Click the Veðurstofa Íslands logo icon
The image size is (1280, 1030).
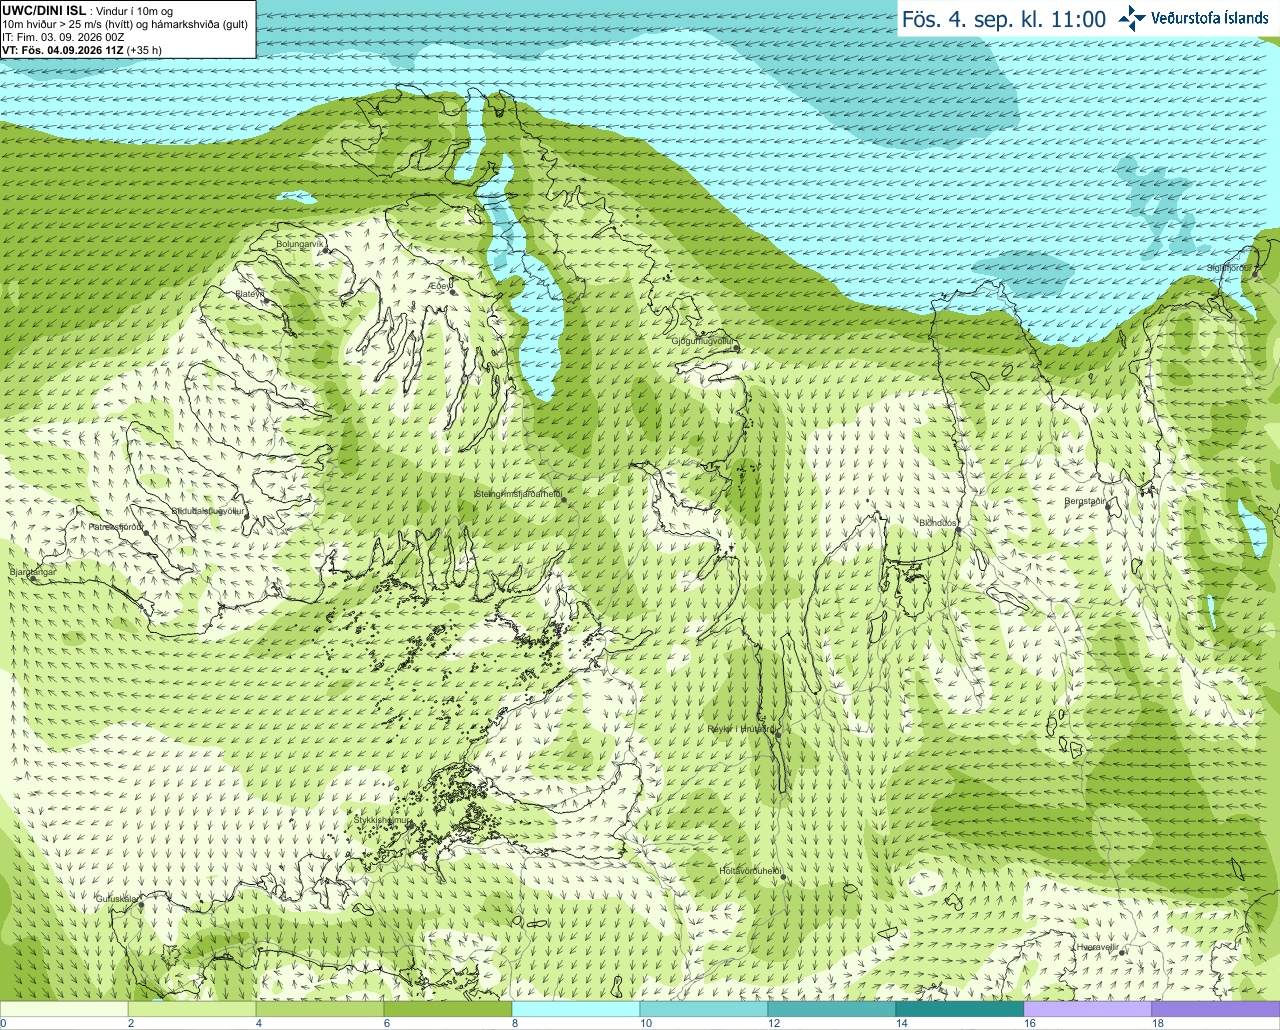pos(1132,18)
